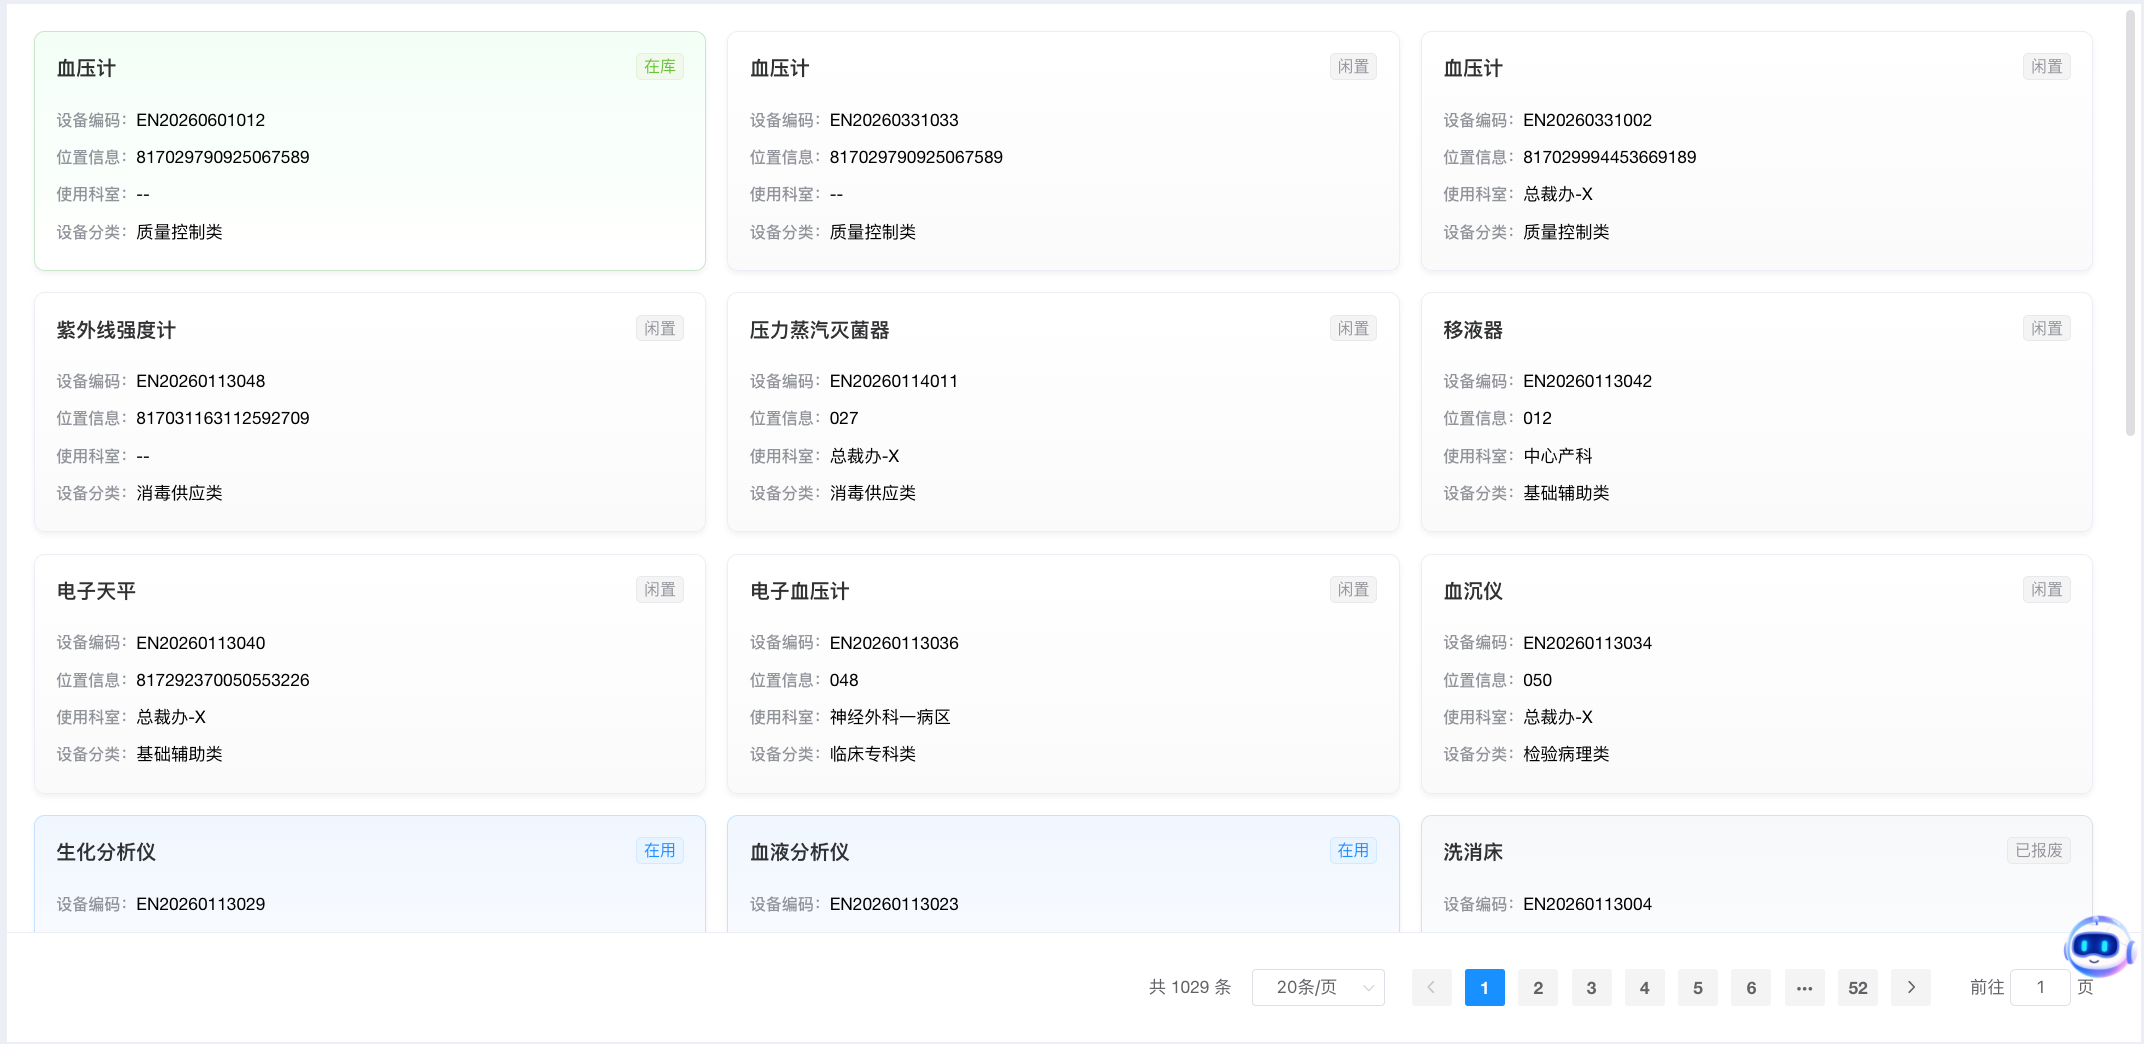Viewport: 2144px width, 1044px height.
Task: Click 在用 tag on 生化分析仪 card
Action: point(660,851)
